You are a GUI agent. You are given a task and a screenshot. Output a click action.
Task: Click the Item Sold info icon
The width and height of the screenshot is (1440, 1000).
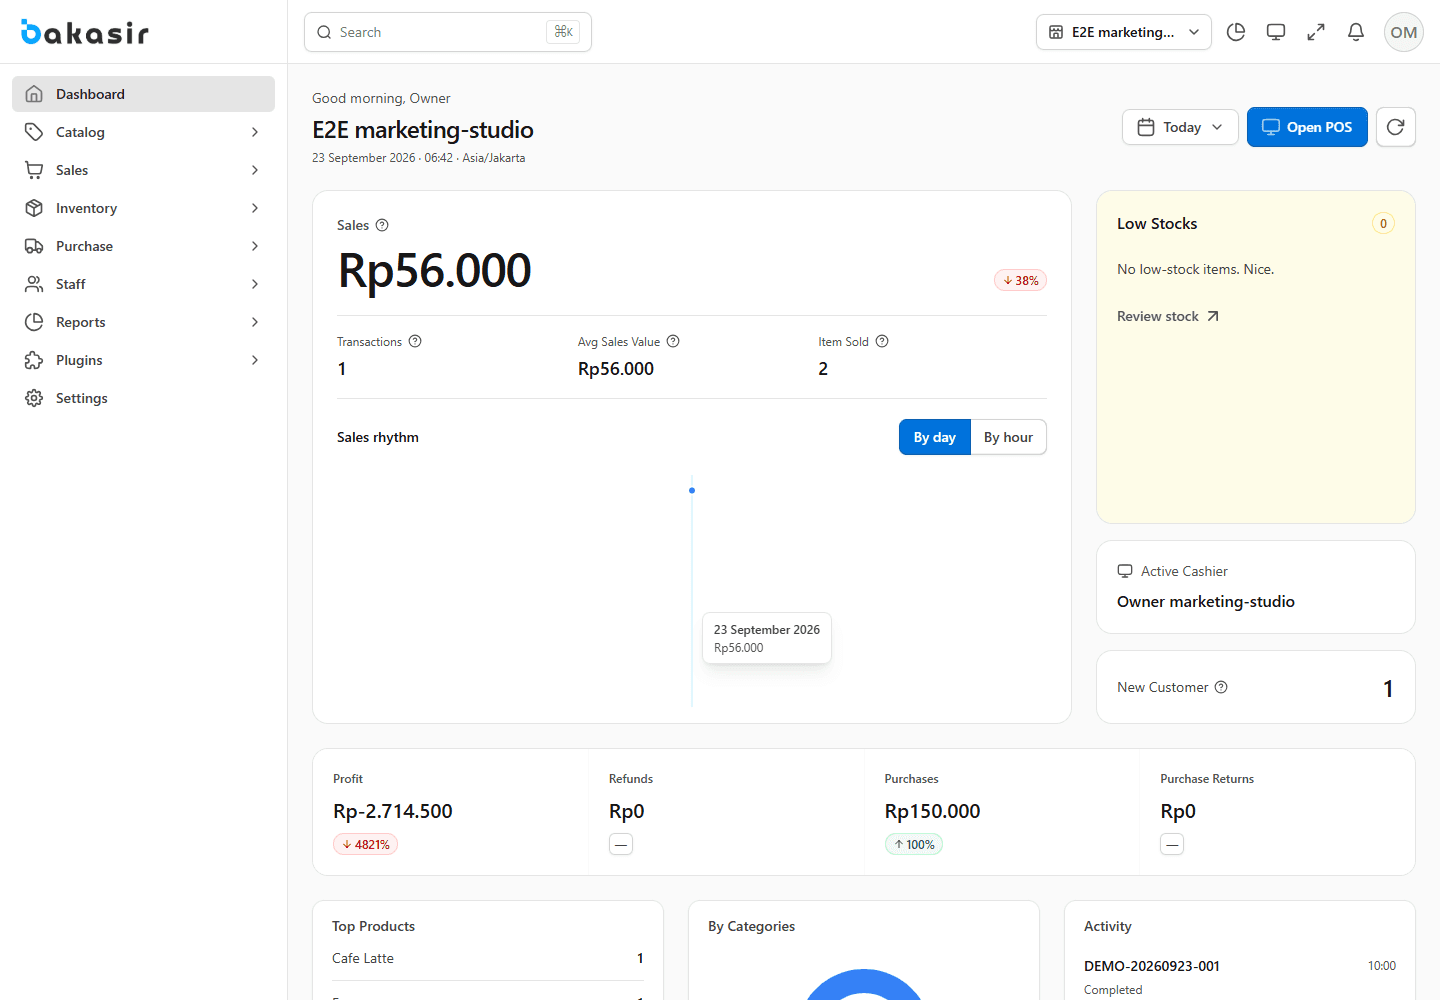point(882,341)
